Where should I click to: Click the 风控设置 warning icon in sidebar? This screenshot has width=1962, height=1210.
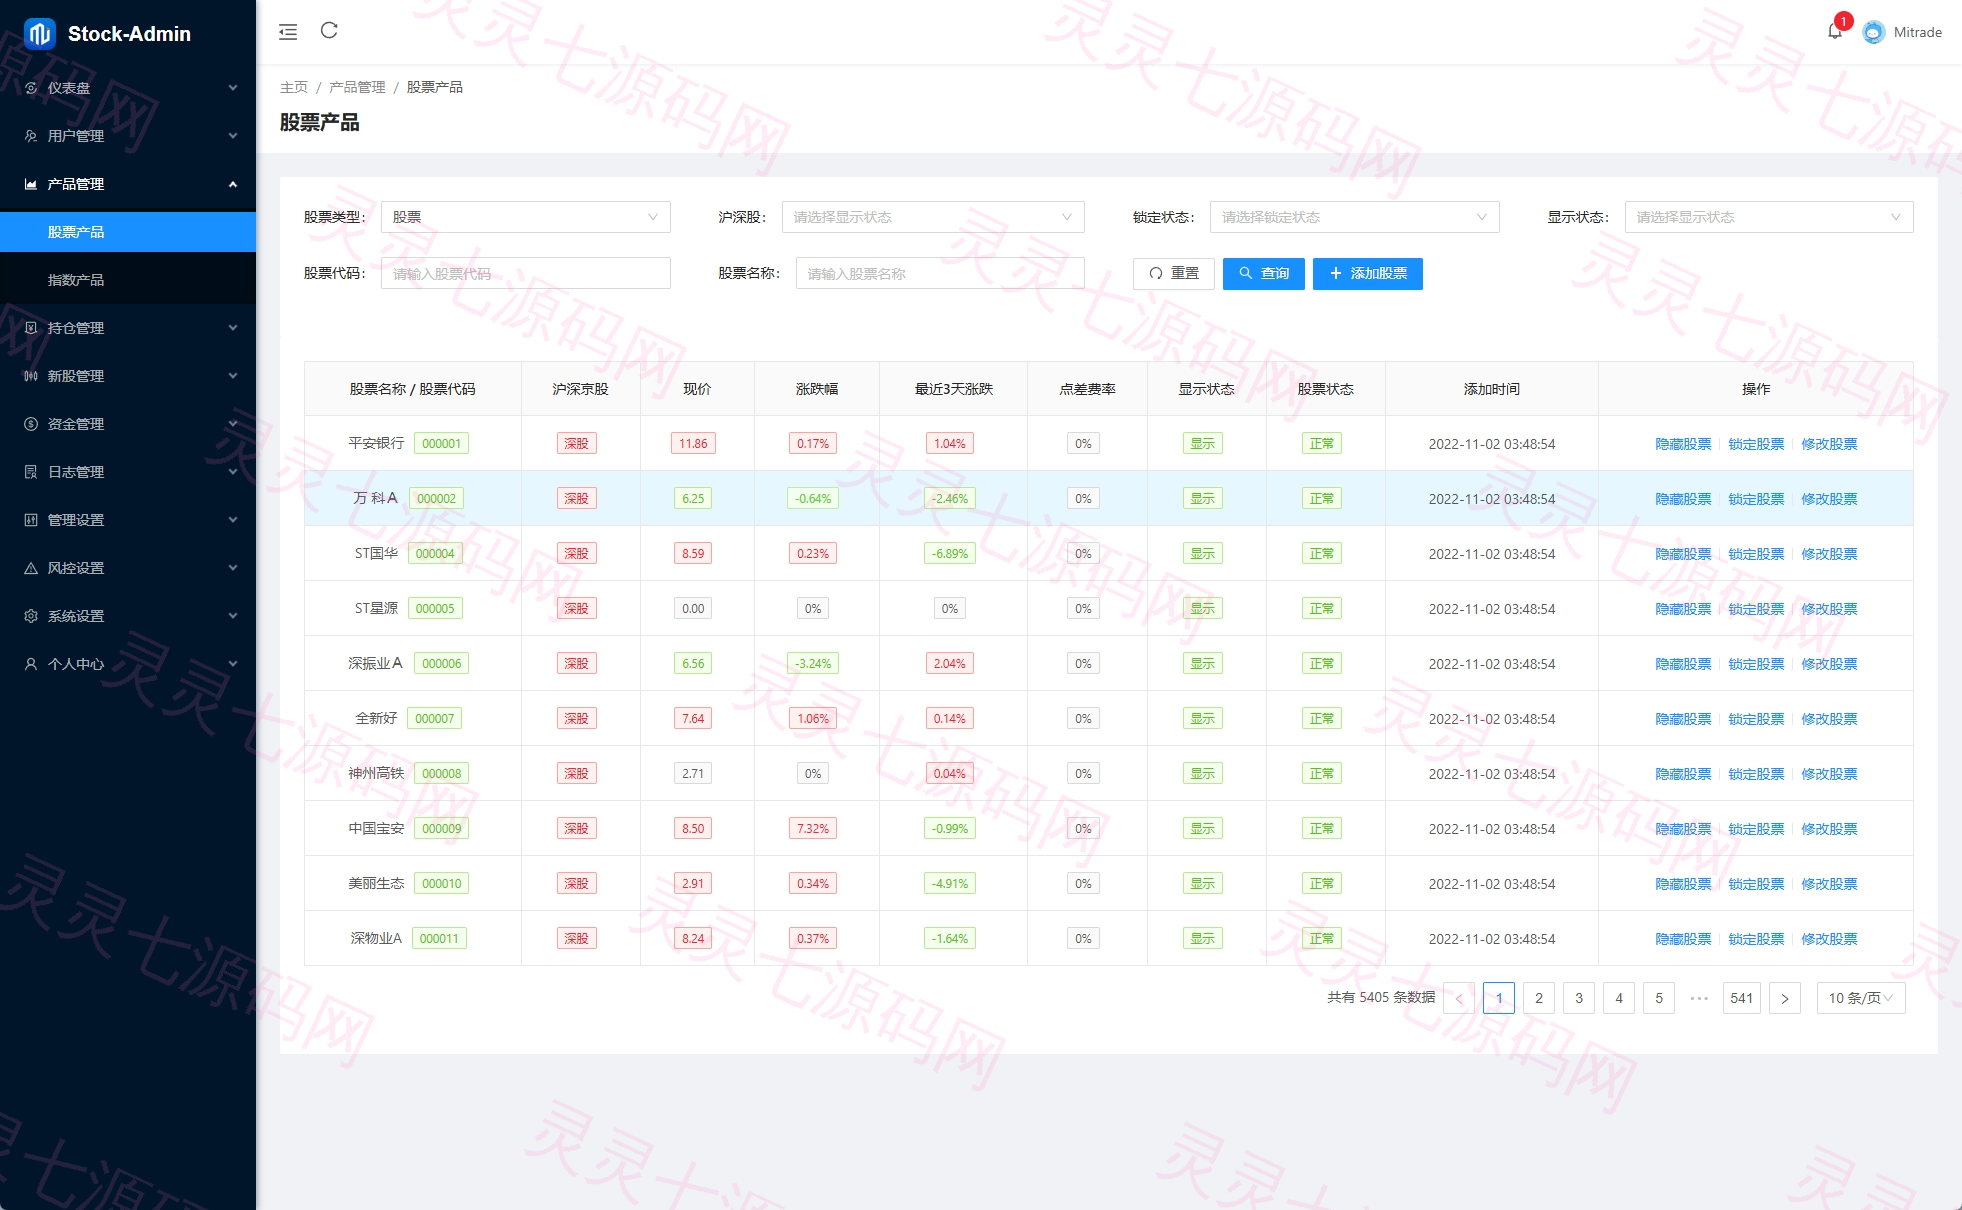pos(31,568)
